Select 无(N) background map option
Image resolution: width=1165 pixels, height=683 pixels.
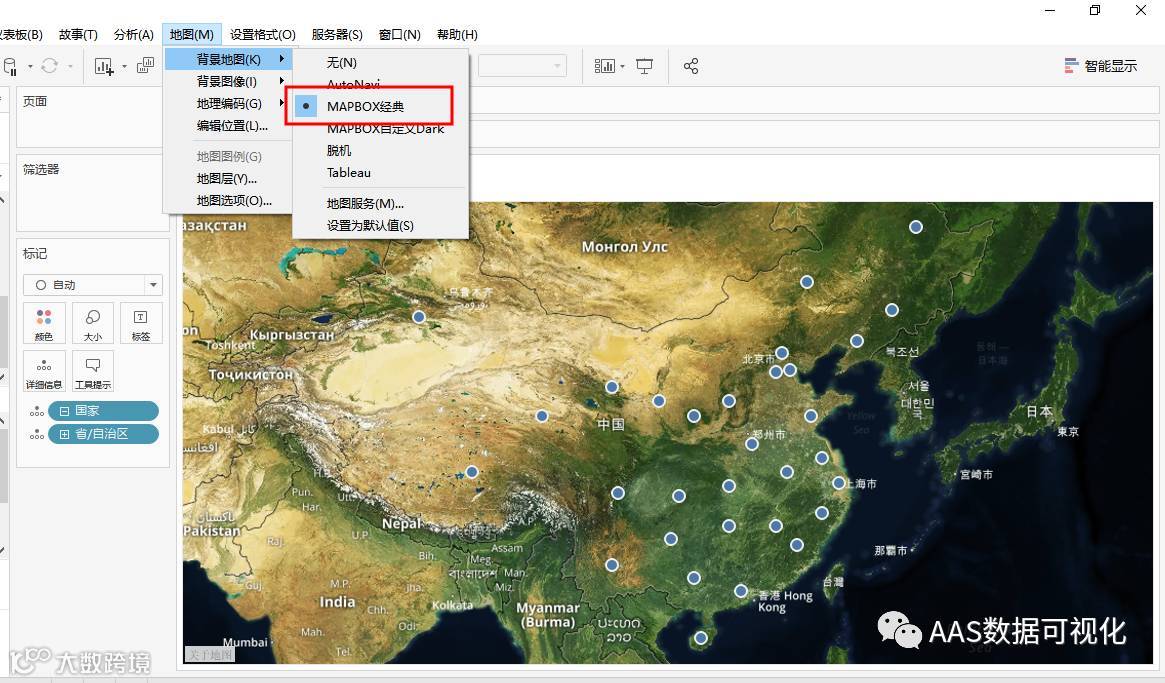(x=380, y=62)
